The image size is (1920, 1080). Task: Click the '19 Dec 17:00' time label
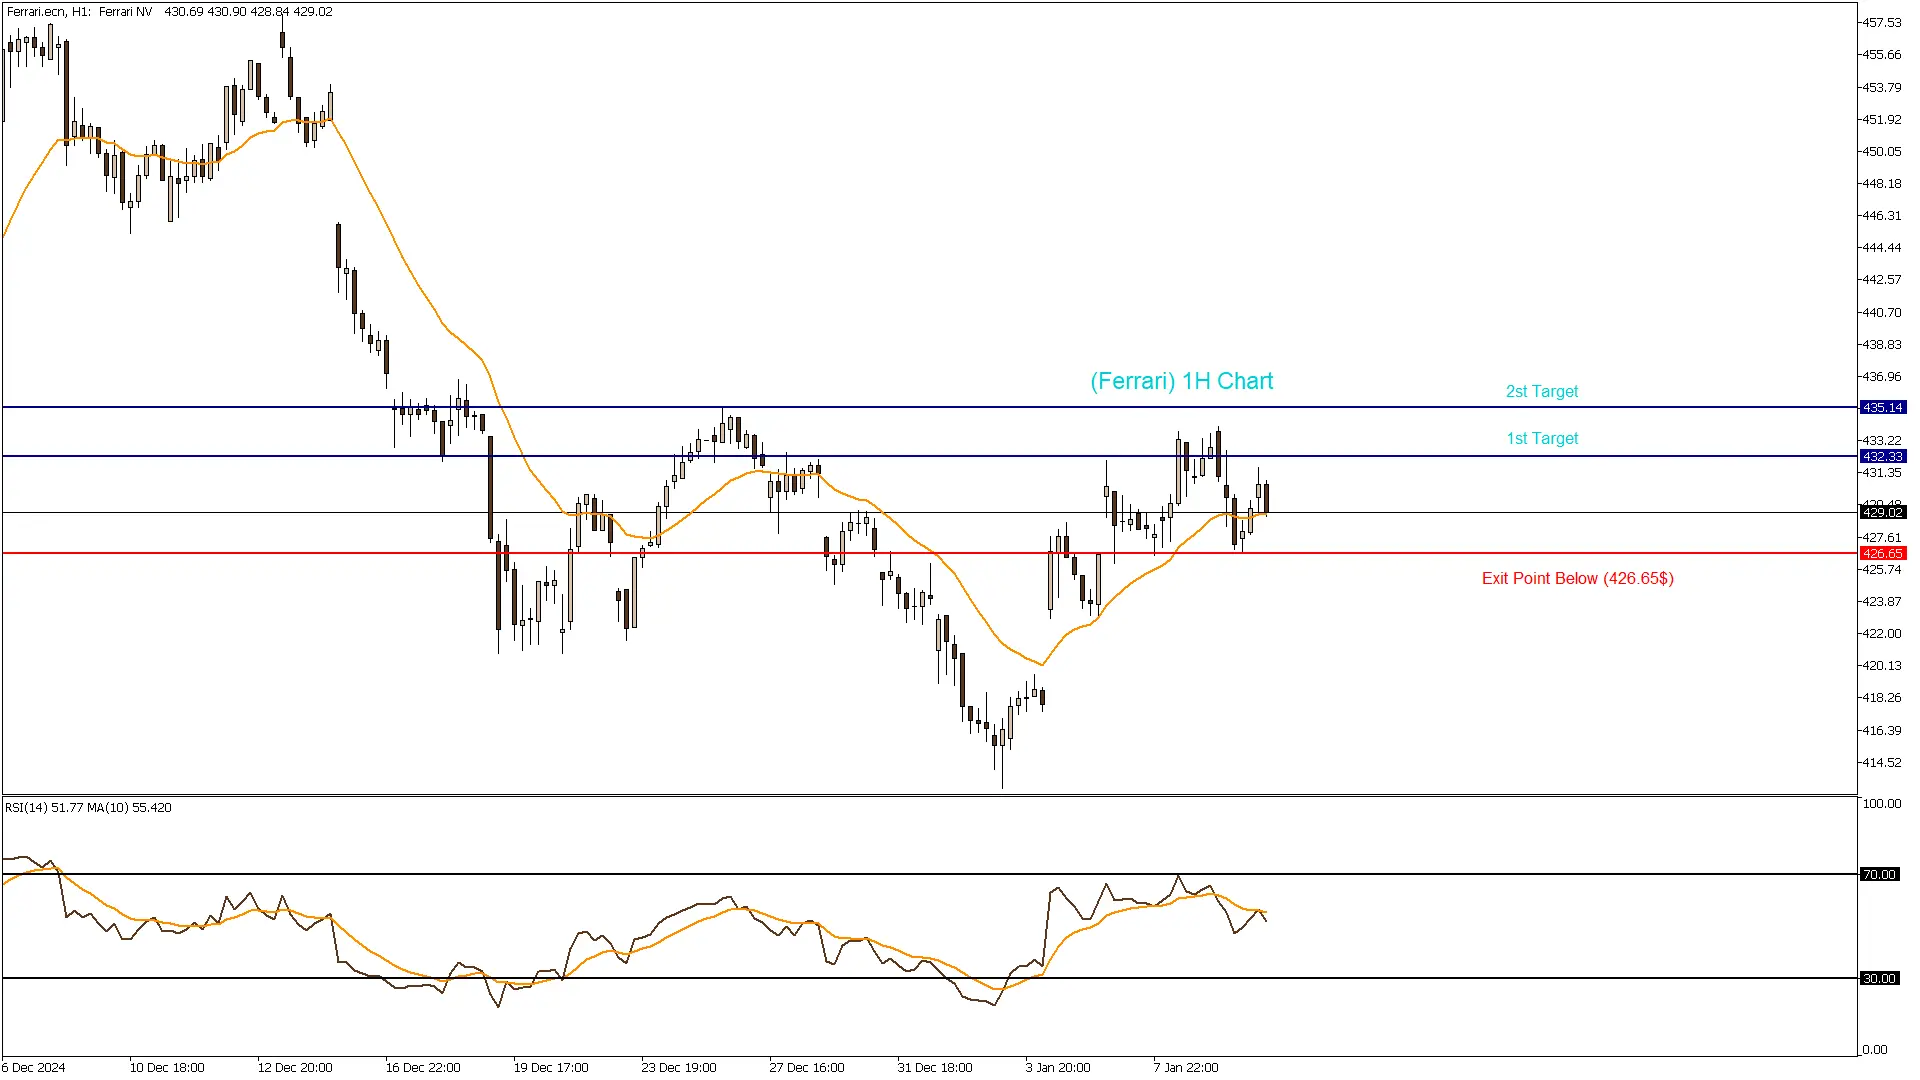pyautogui.click(x=551, y=1068)
